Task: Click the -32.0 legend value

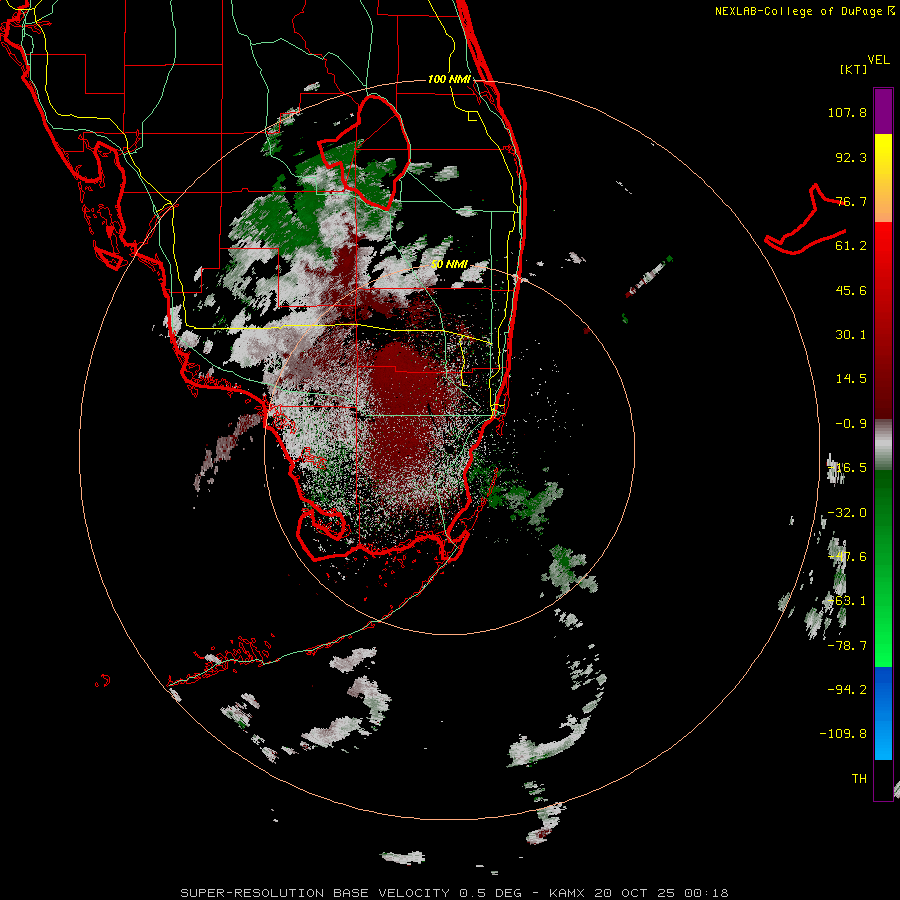Action: click(847, 513)
